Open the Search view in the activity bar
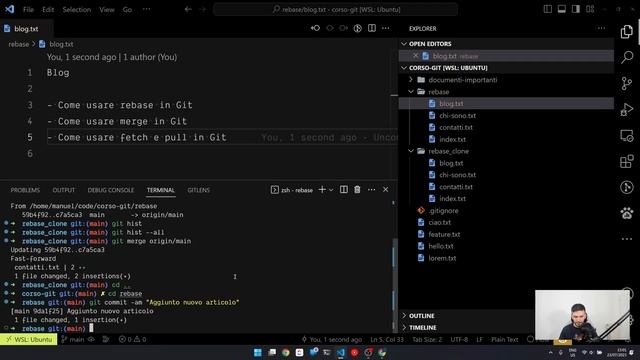Image resolution: width=640 pixels, height=360 pixels. pos(627,57)
